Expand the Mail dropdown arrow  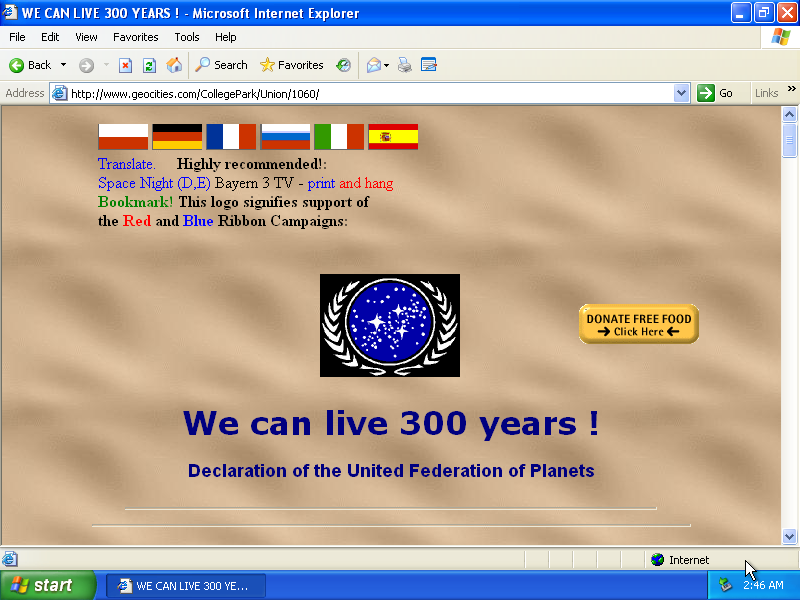click(x=386, y=65)
